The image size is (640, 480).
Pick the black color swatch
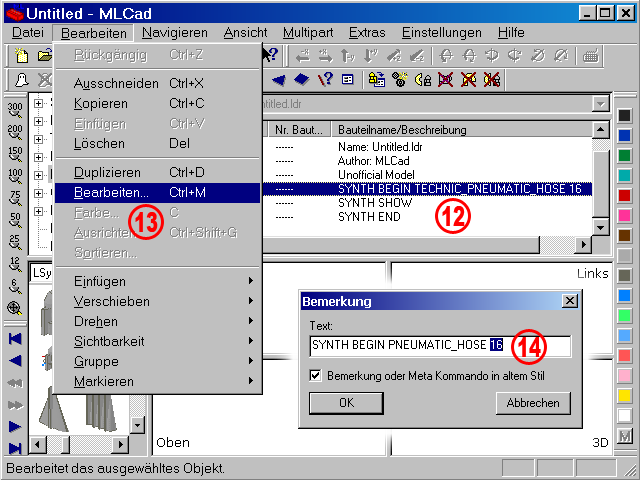pyautogui.click(x=624, y=116)
